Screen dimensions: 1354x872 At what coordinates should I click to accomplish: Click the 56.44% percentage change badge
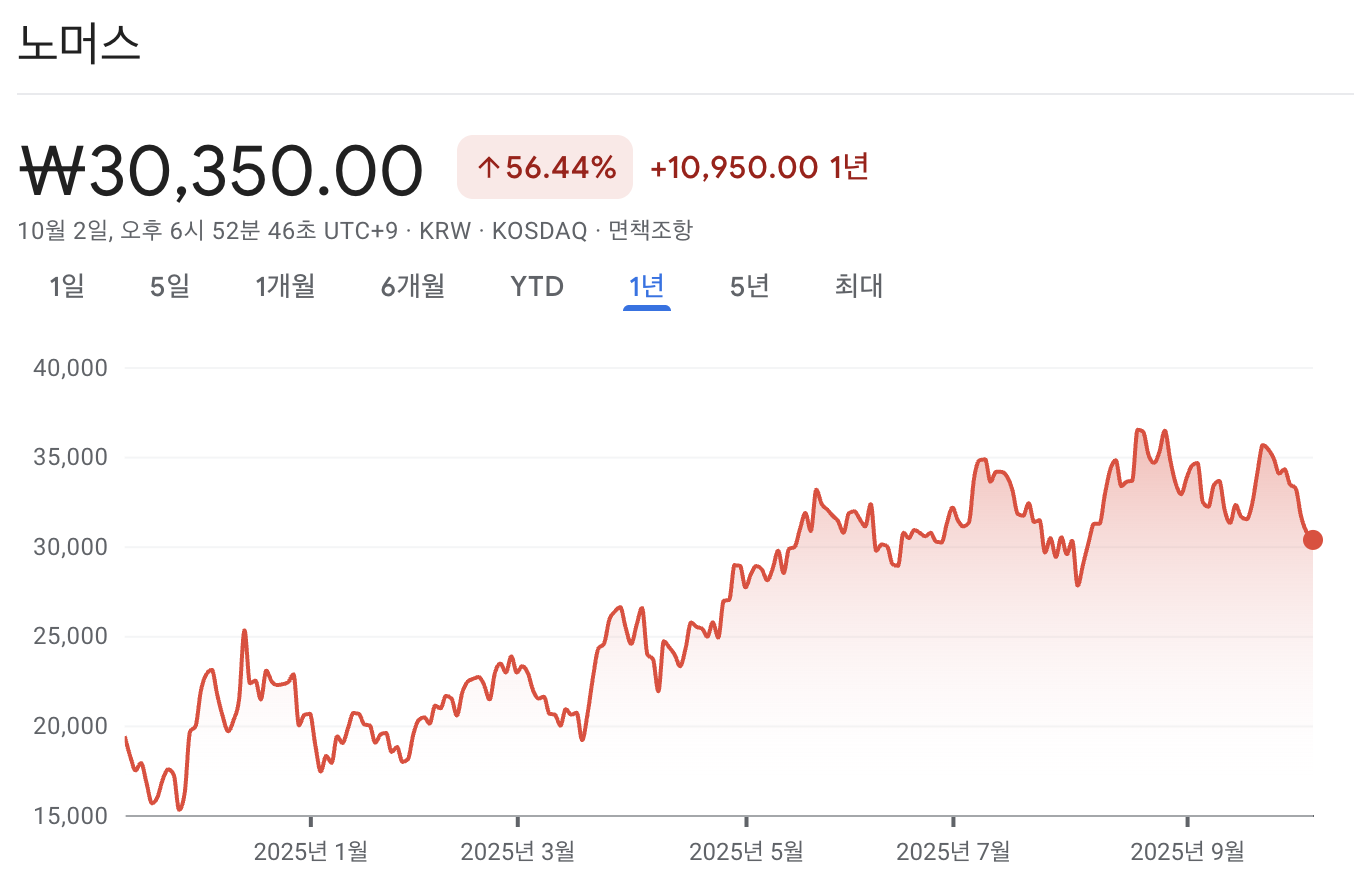544,166
